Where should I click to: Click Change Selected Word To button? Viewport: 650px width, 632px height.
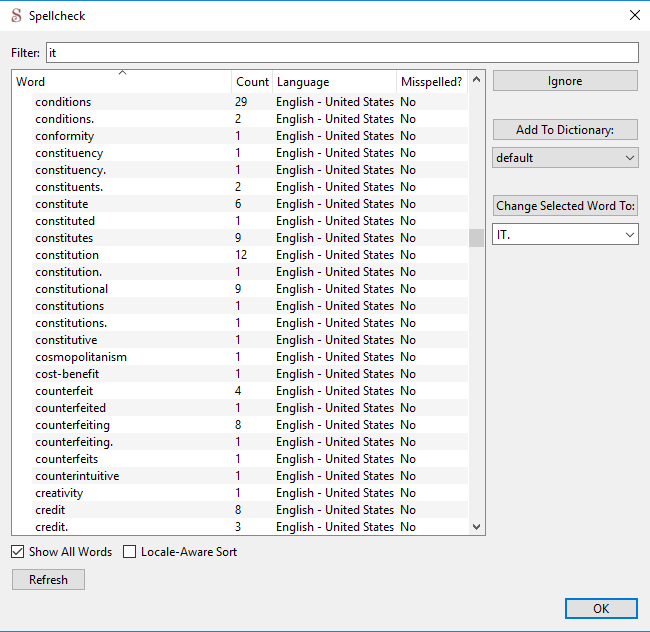point(565,206)
